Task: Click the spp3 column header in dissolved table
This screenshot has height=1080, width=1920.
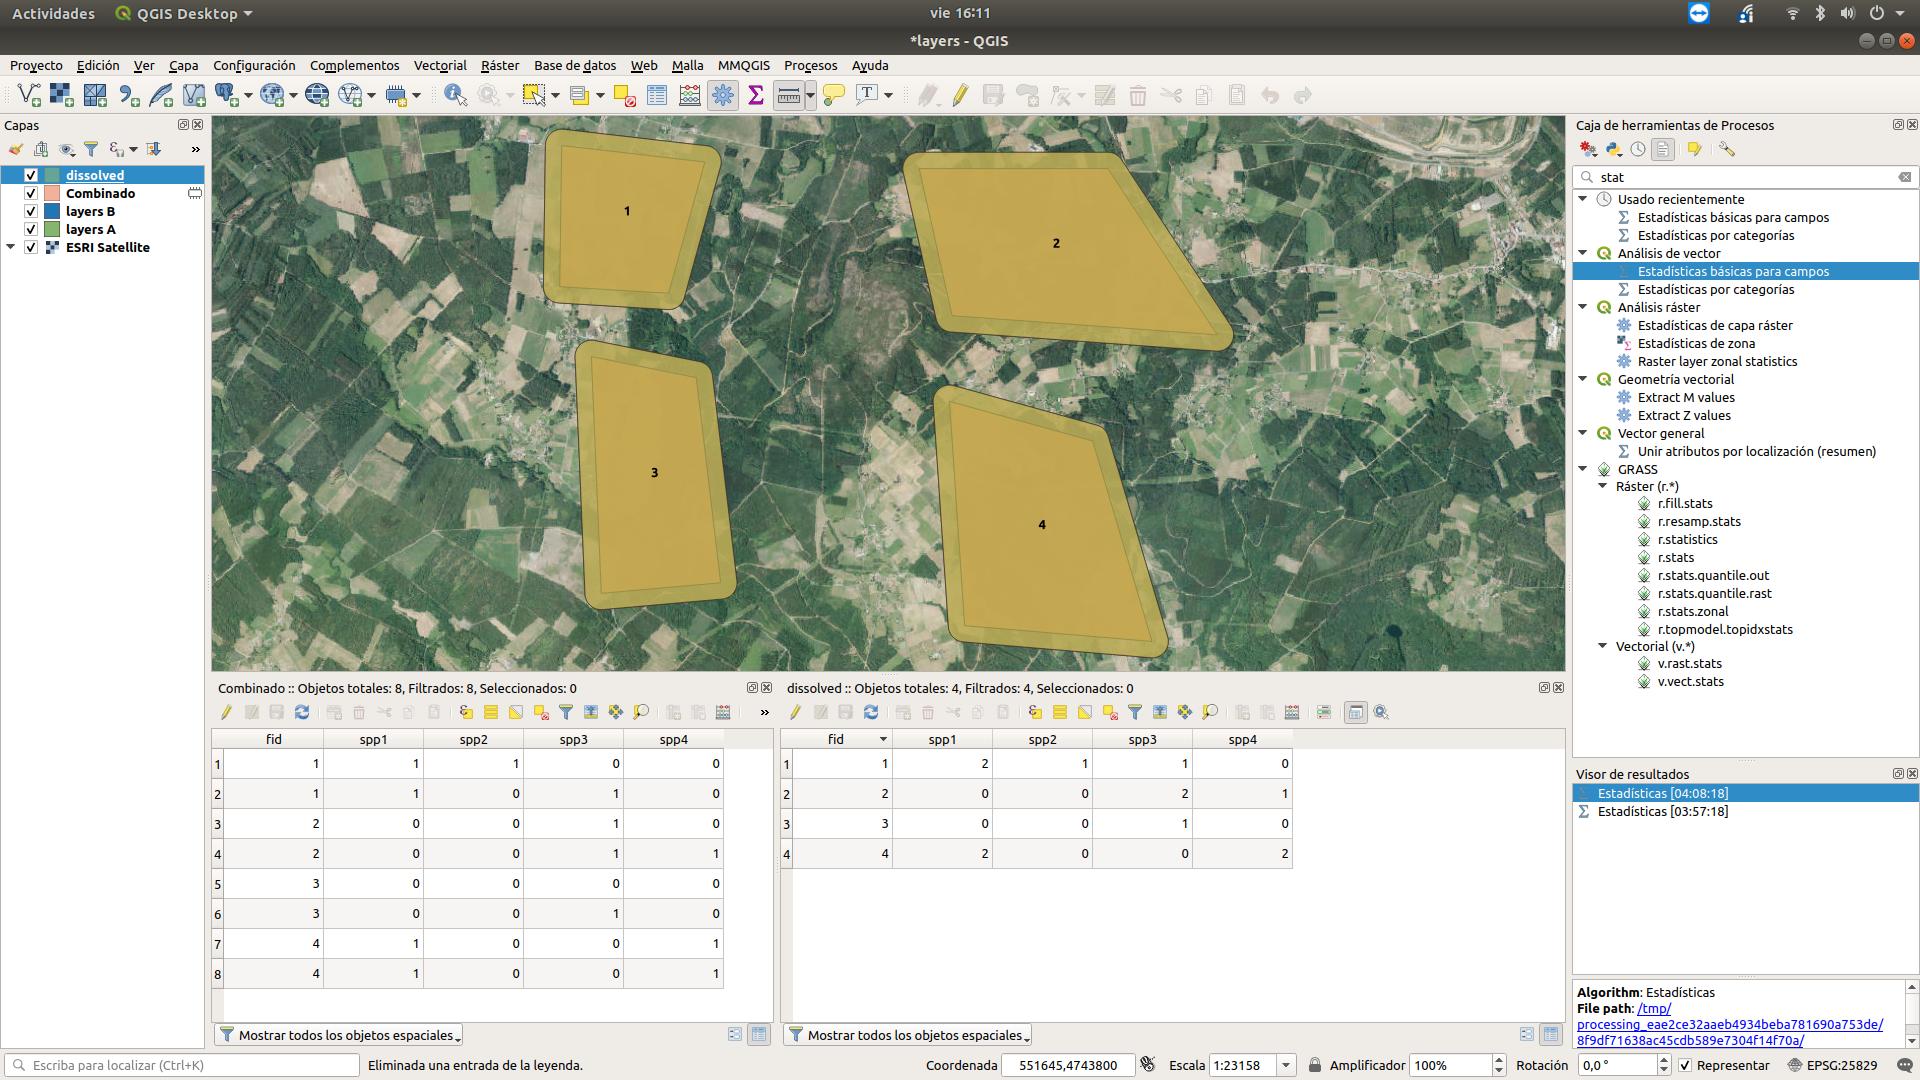Action: [1142, 739]
